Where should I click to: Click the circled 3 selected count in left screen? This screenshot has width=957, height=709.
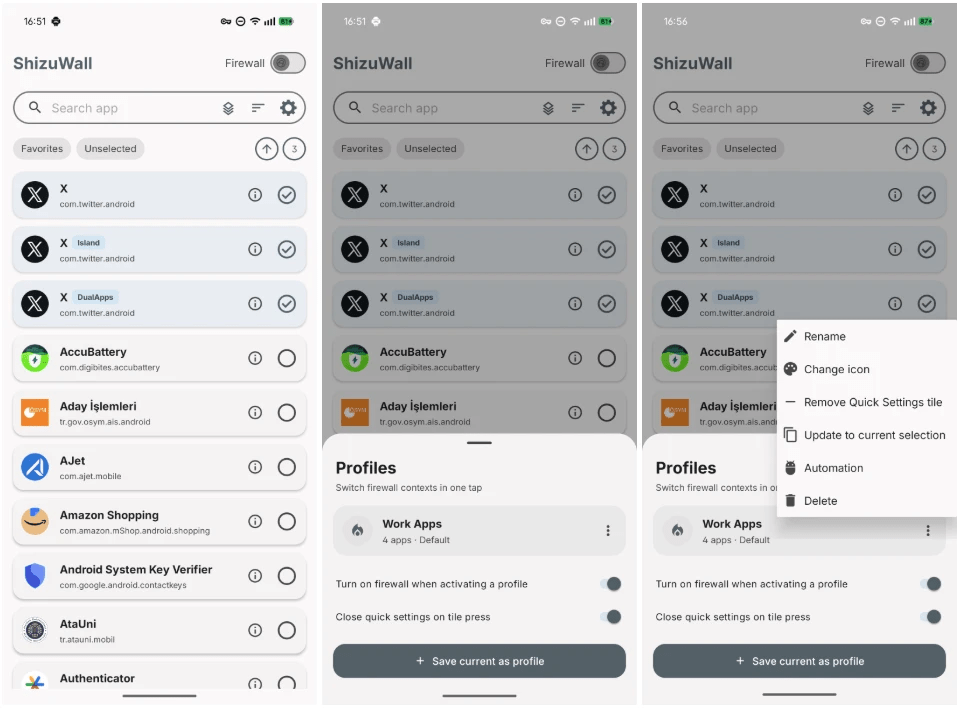[x=294, y=149]
